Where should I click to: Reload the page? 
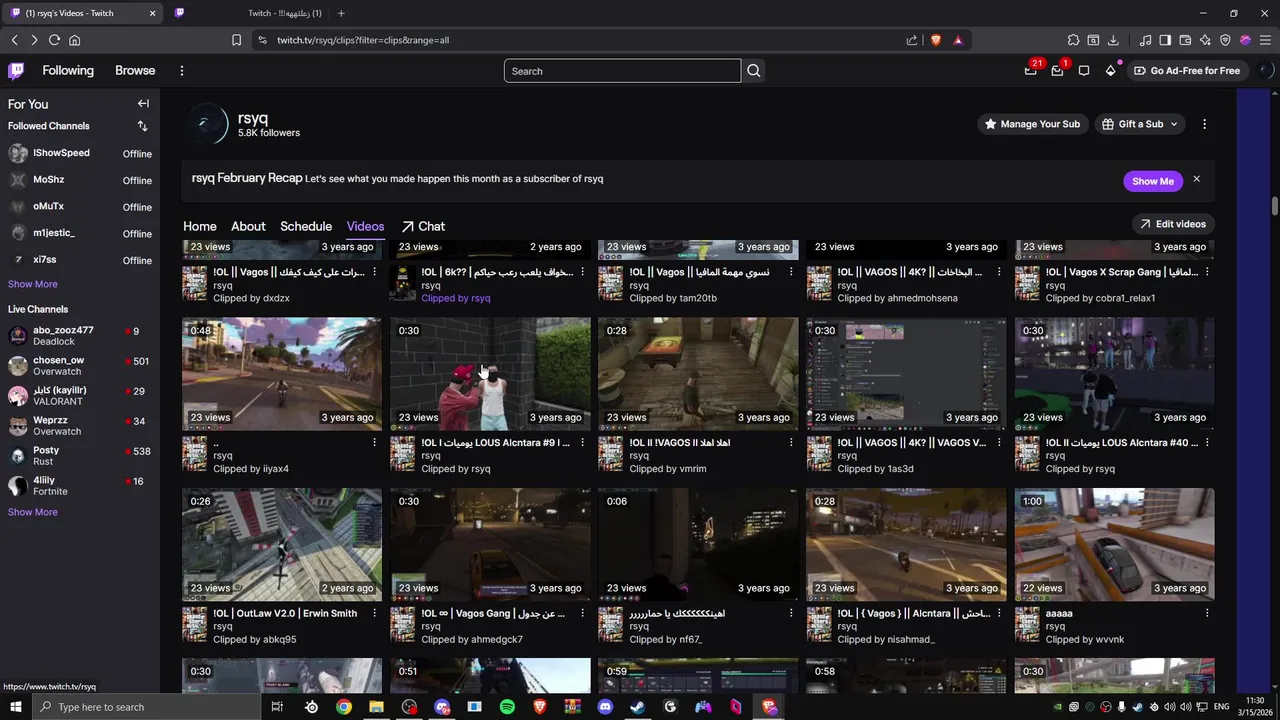(54, 40)
